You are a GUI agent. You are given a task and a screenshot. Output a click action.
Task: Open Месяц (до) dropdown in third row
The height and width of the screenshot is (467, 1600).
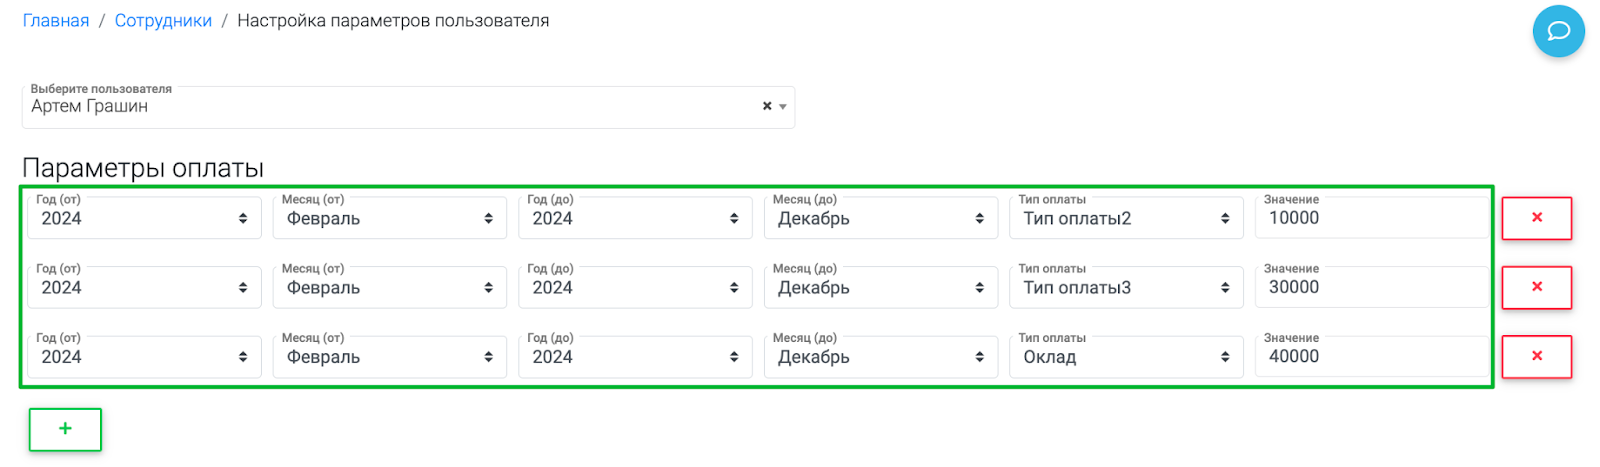[881, 356]
